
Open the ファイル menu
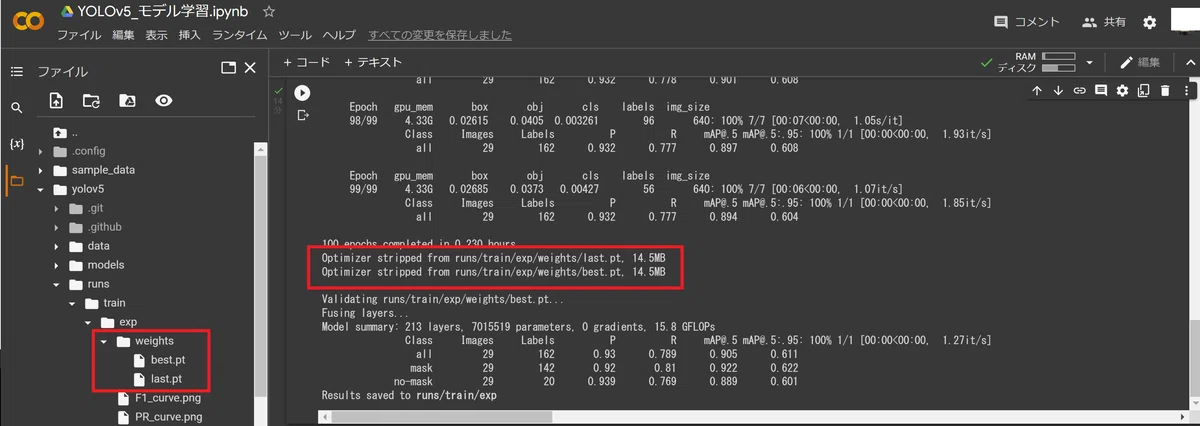click(x=78, y=35)
